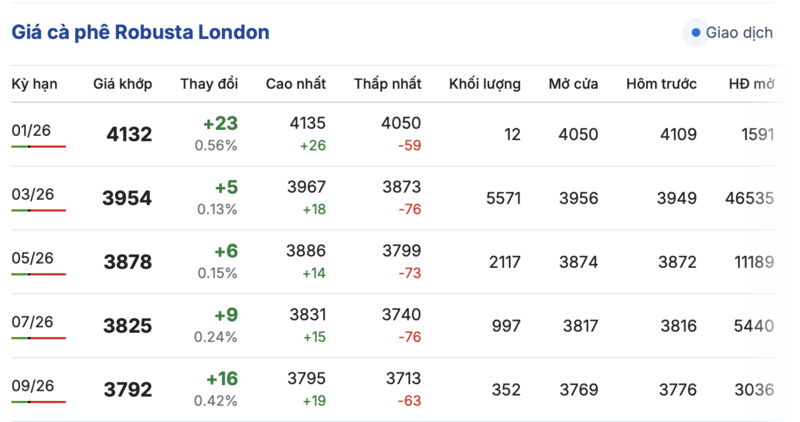
Task: Sort by the Giá khớp column header
Action: (x=123, y=84)
